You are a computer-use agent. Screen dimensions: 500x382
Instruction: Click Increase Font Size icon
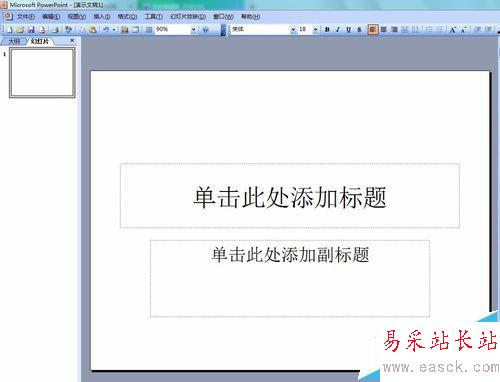tap(452, 30)
